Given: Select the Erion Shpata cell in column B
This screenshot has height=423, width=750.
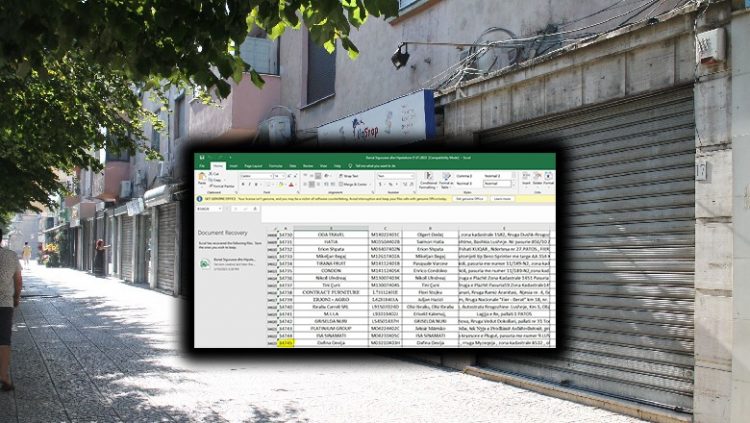Looking at the screenshot, I should click(x=331, y=249).
